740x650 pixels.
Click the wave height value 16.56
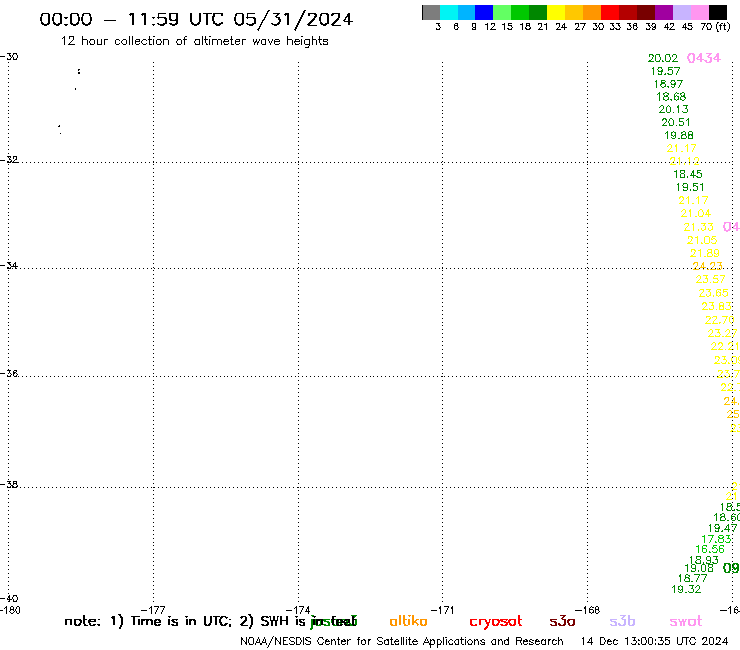pos(710,549)
